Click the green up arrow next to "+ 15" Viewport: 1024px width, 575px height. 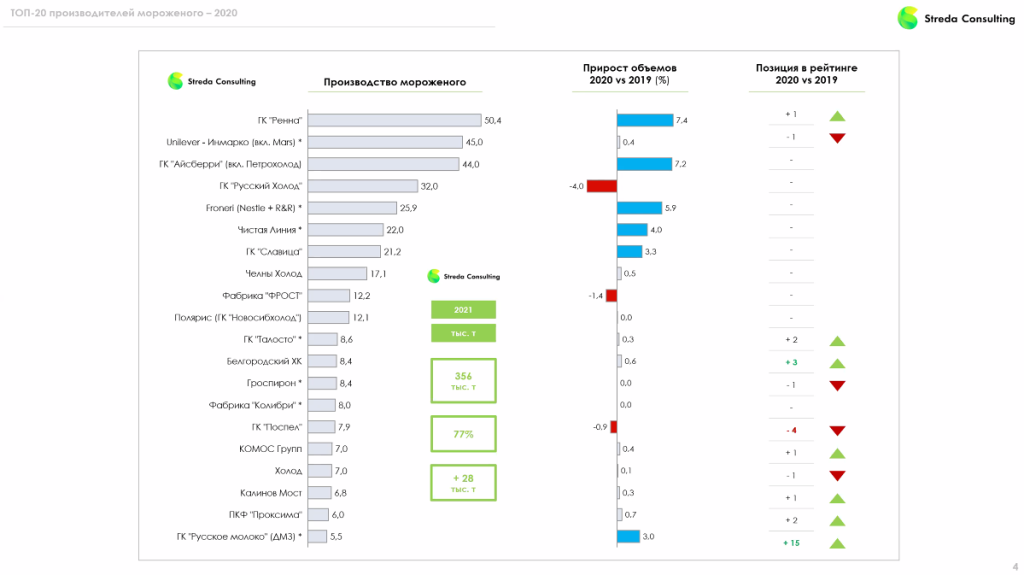[837, 544]
